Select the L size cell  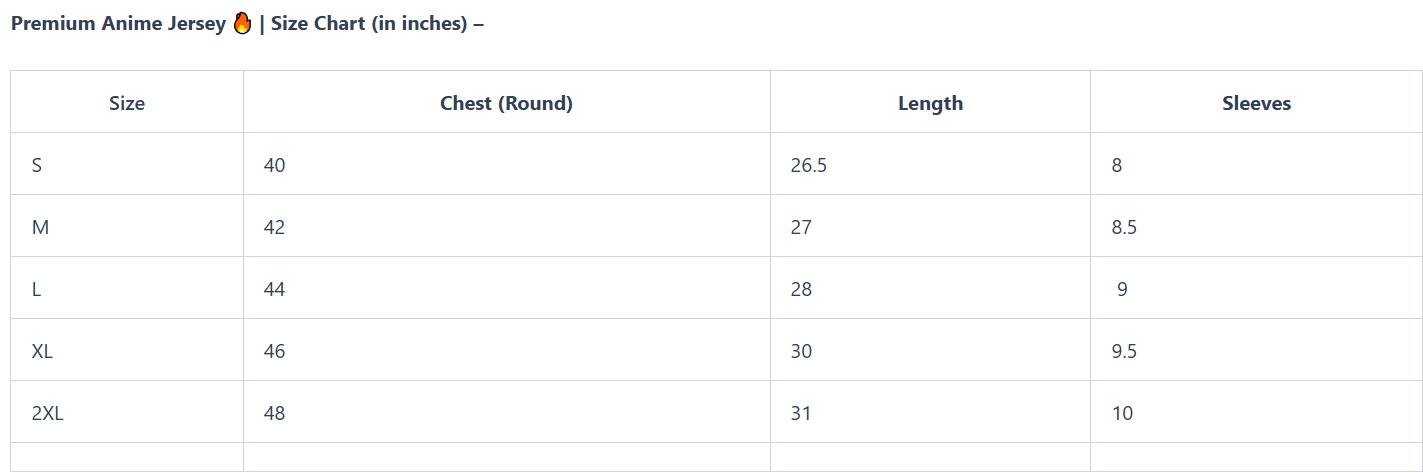(x=37, y=289)
